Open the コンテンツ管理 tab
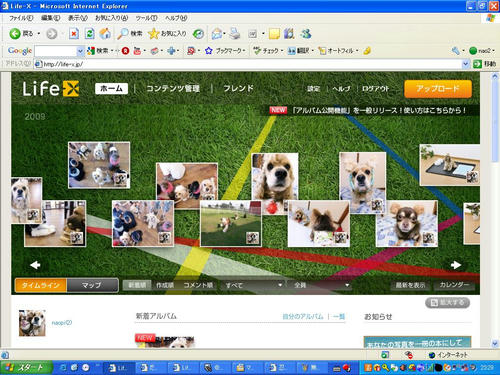 173,88
